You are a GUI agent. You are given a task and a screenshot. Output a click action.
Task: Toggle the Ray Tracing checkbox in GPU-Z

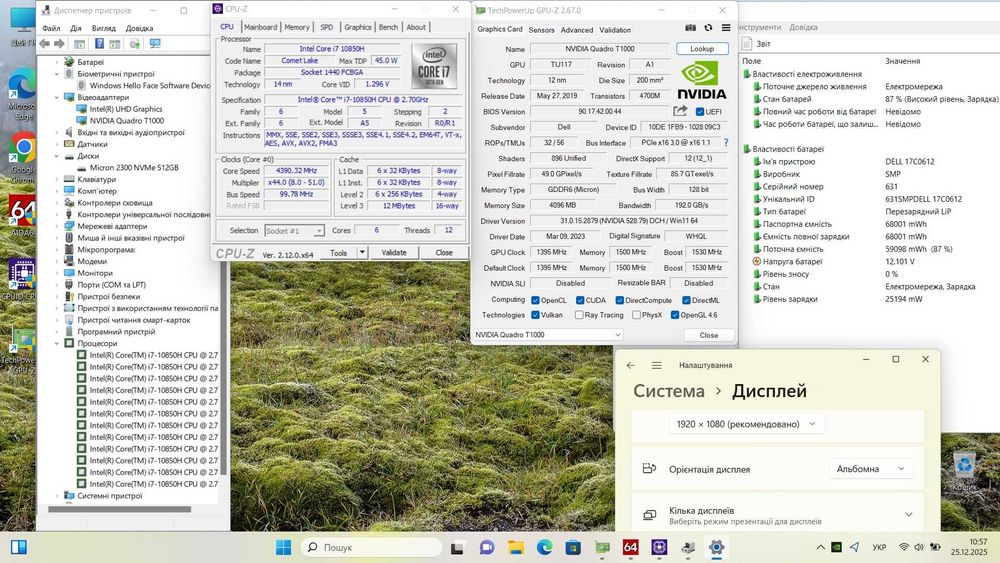[x=579, y=315]
